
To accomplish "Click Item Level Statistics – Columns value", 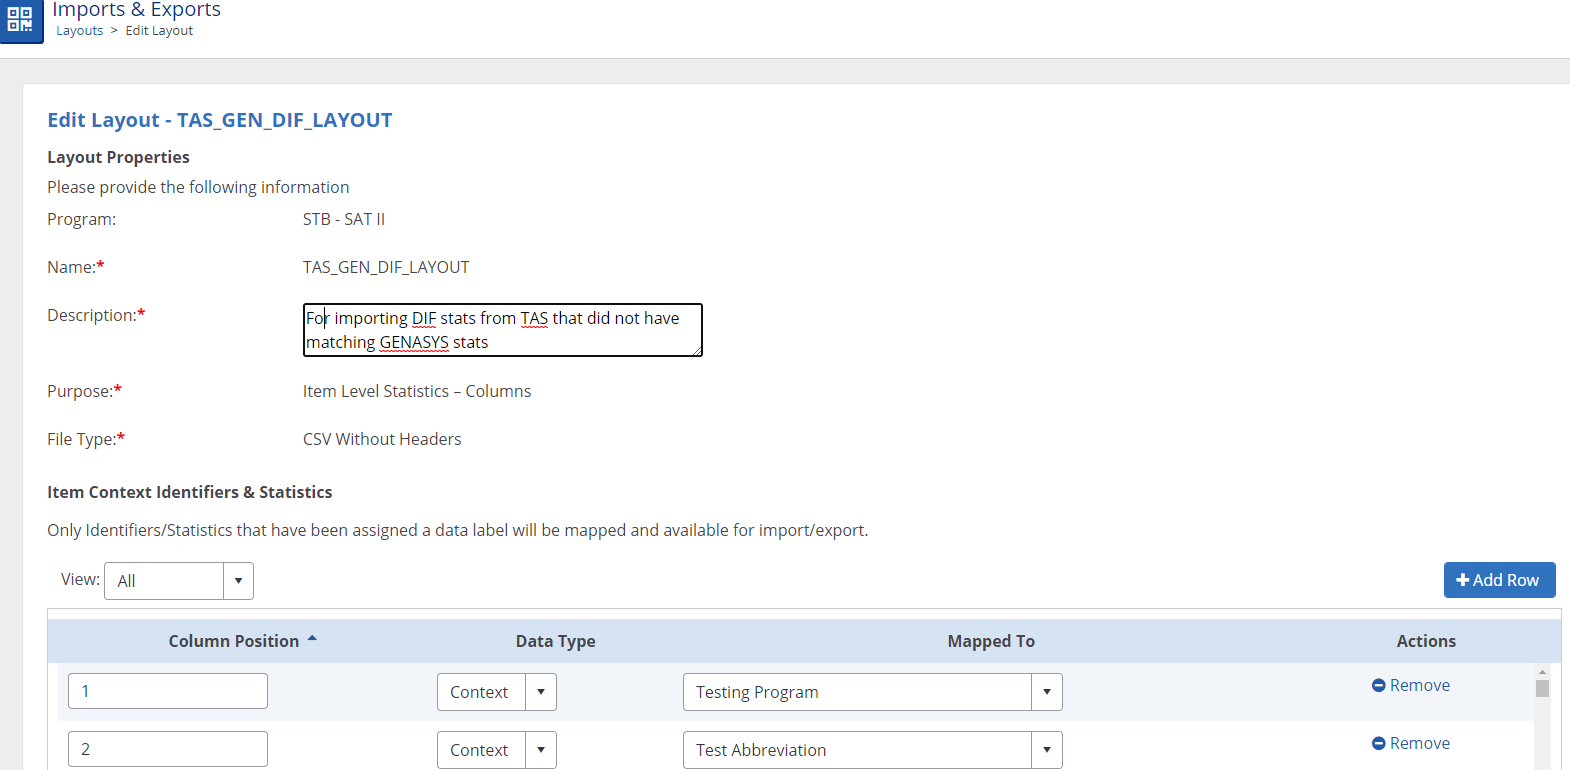I will tap(417, 391).
